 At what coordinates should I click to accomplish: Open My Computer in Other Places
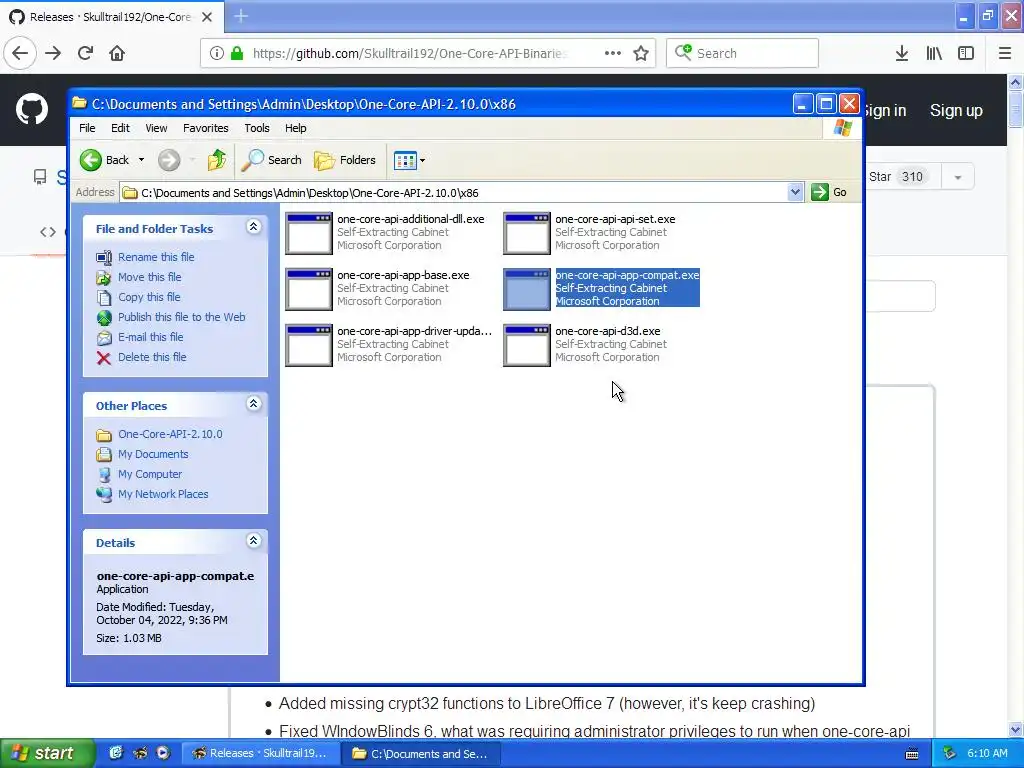point(150,474)
